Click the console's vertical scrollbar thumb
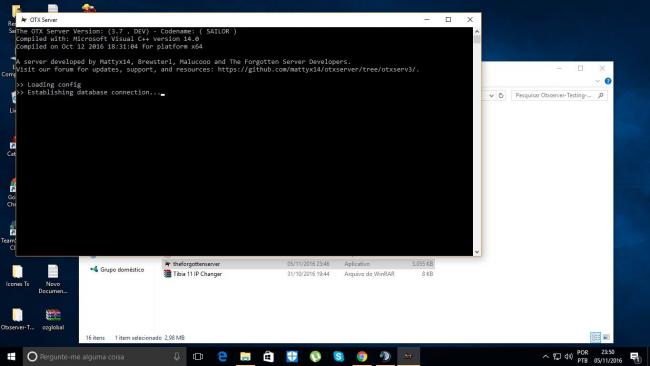The height and width of the screenshot is (366, 650). [x=477, y=39]
